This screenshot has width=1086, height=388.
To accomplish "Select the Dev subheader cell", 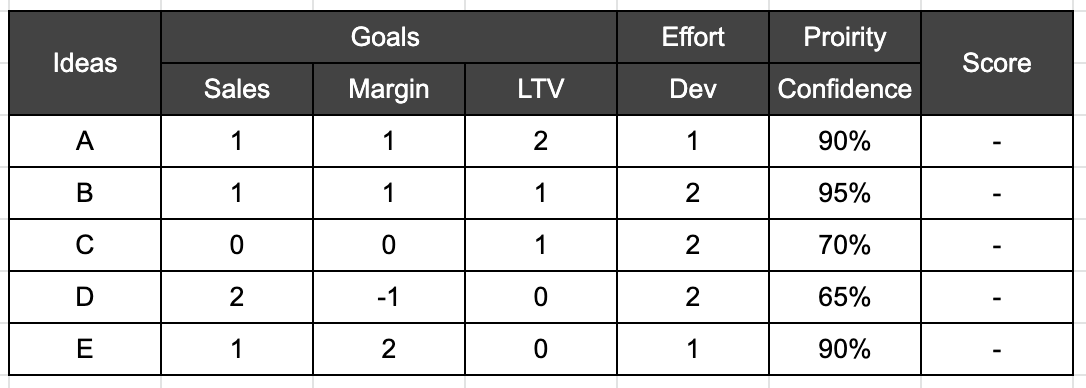I will point(693,89).
